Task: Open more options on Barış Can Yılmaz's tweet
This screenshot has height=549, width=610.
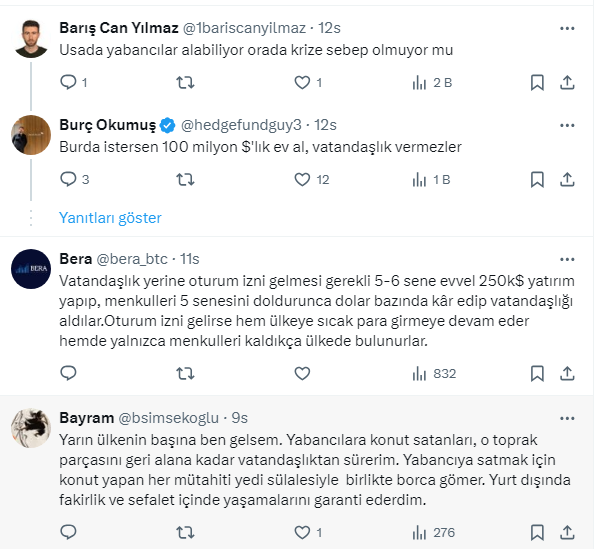Action: [567, 27]
